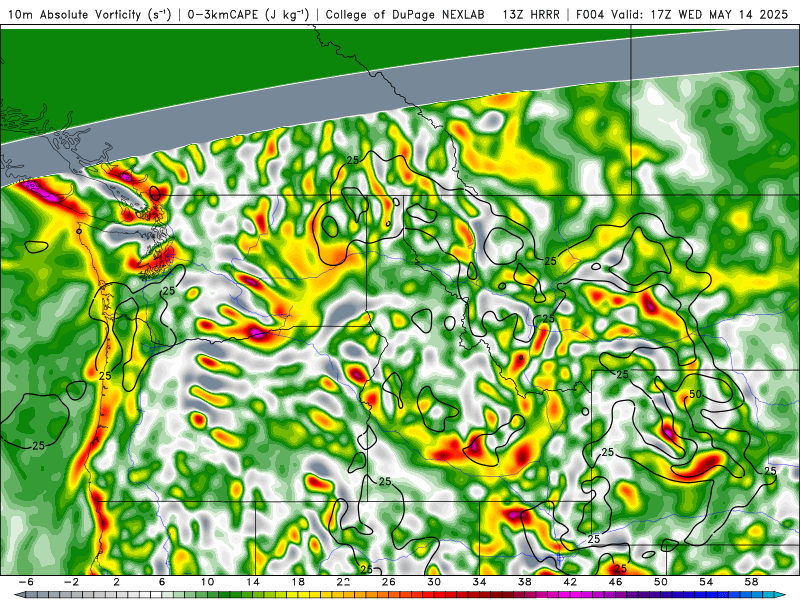Click the '38' color bar label
This screenshot has width=800, height=600.
tap(524, 582)
